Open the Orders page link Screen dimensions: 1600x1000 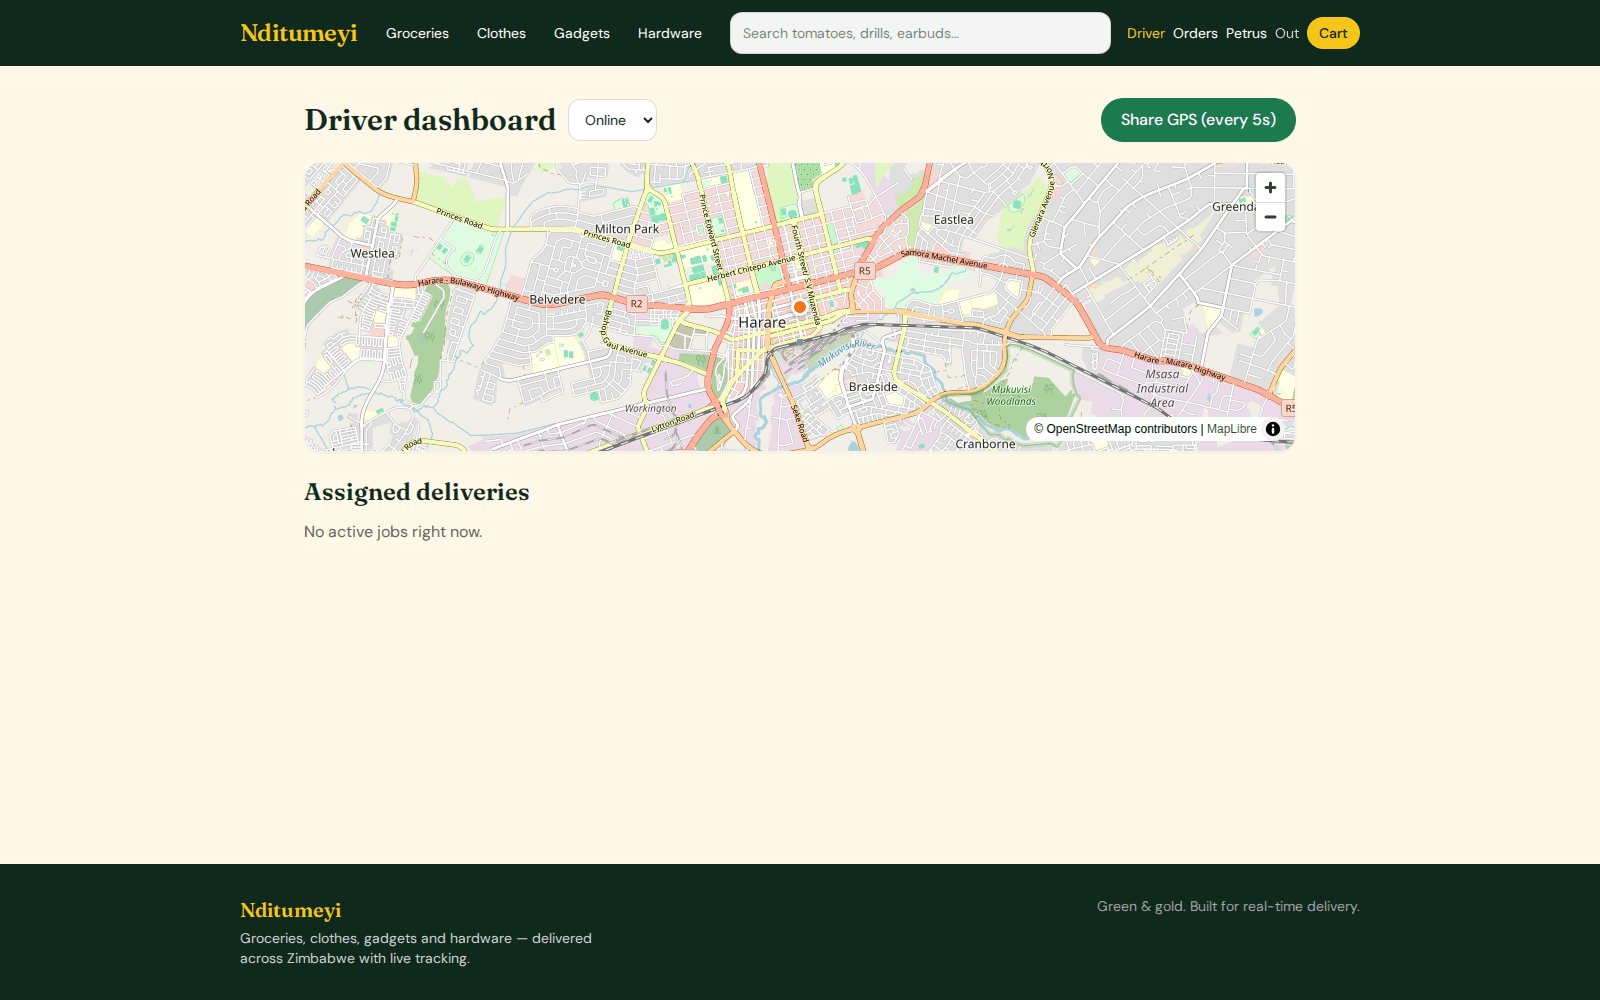[x=1195, y=33]
